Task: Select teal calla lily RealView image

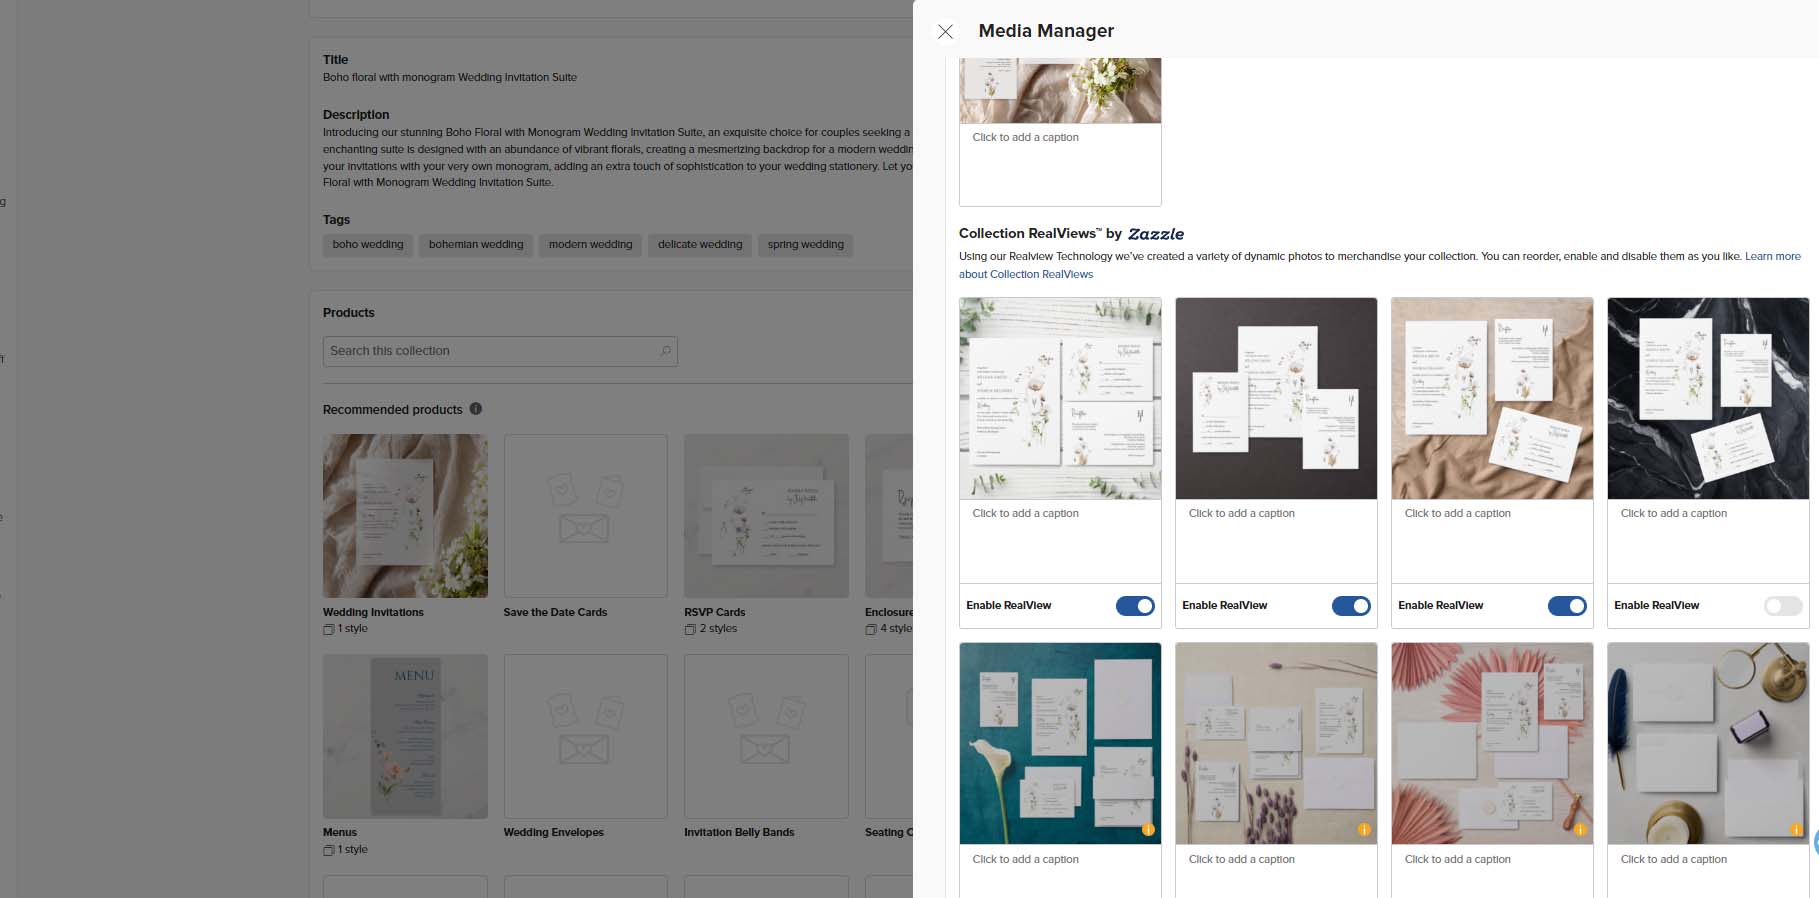Action: point(1060,743)
